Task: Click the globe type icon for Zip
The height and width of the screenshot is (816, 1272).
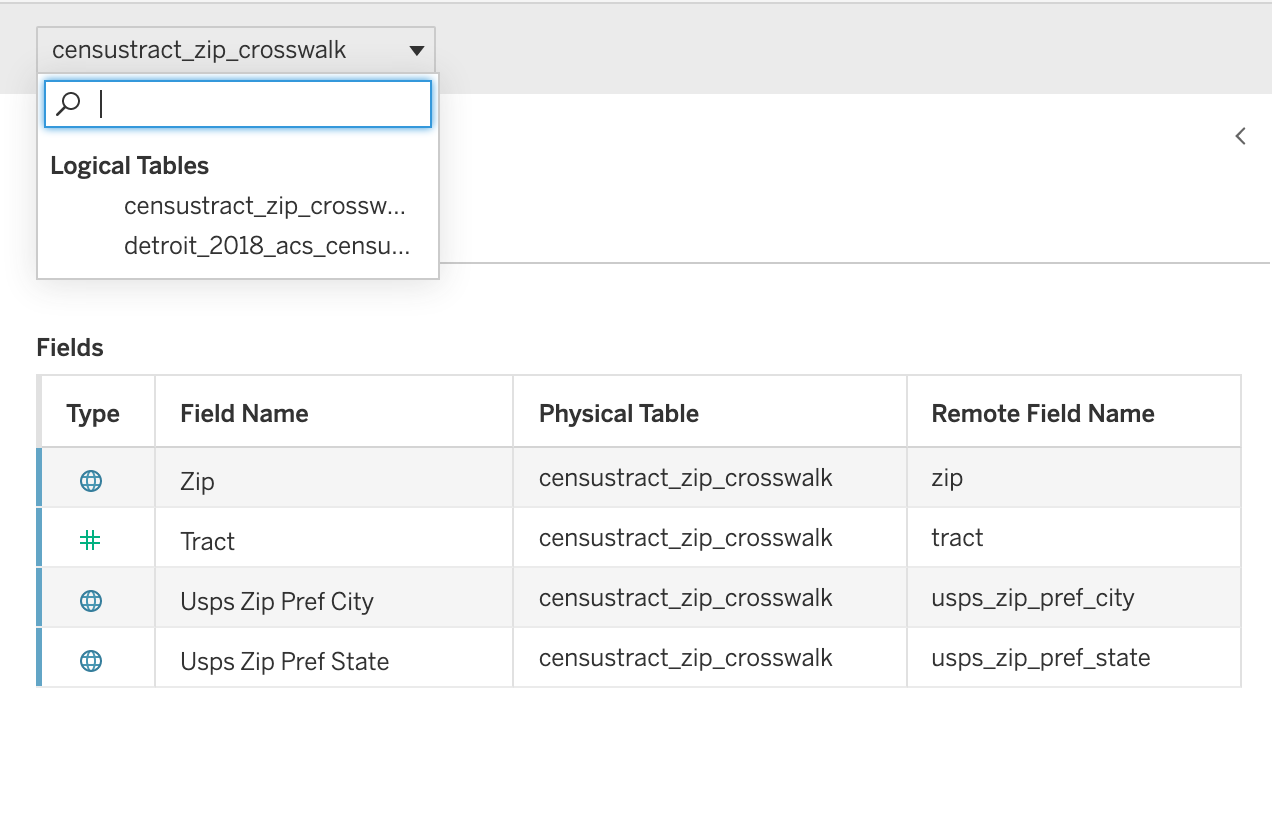Action: pyautogui.click(x=91, y=481)
